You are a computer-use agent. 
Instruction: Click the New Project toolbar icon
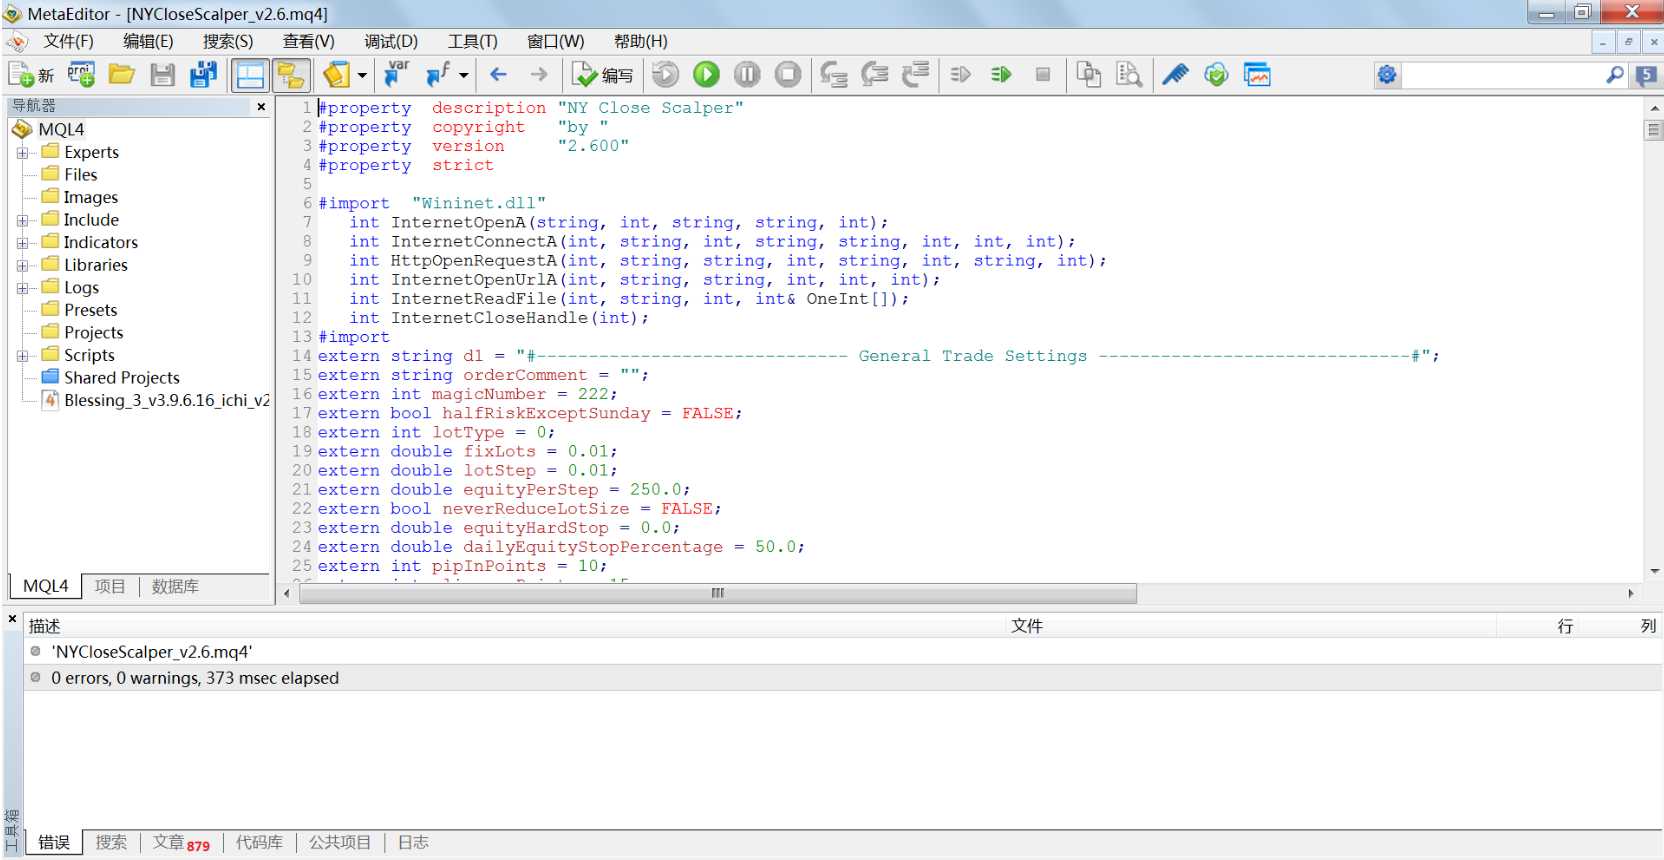[81, 75]
